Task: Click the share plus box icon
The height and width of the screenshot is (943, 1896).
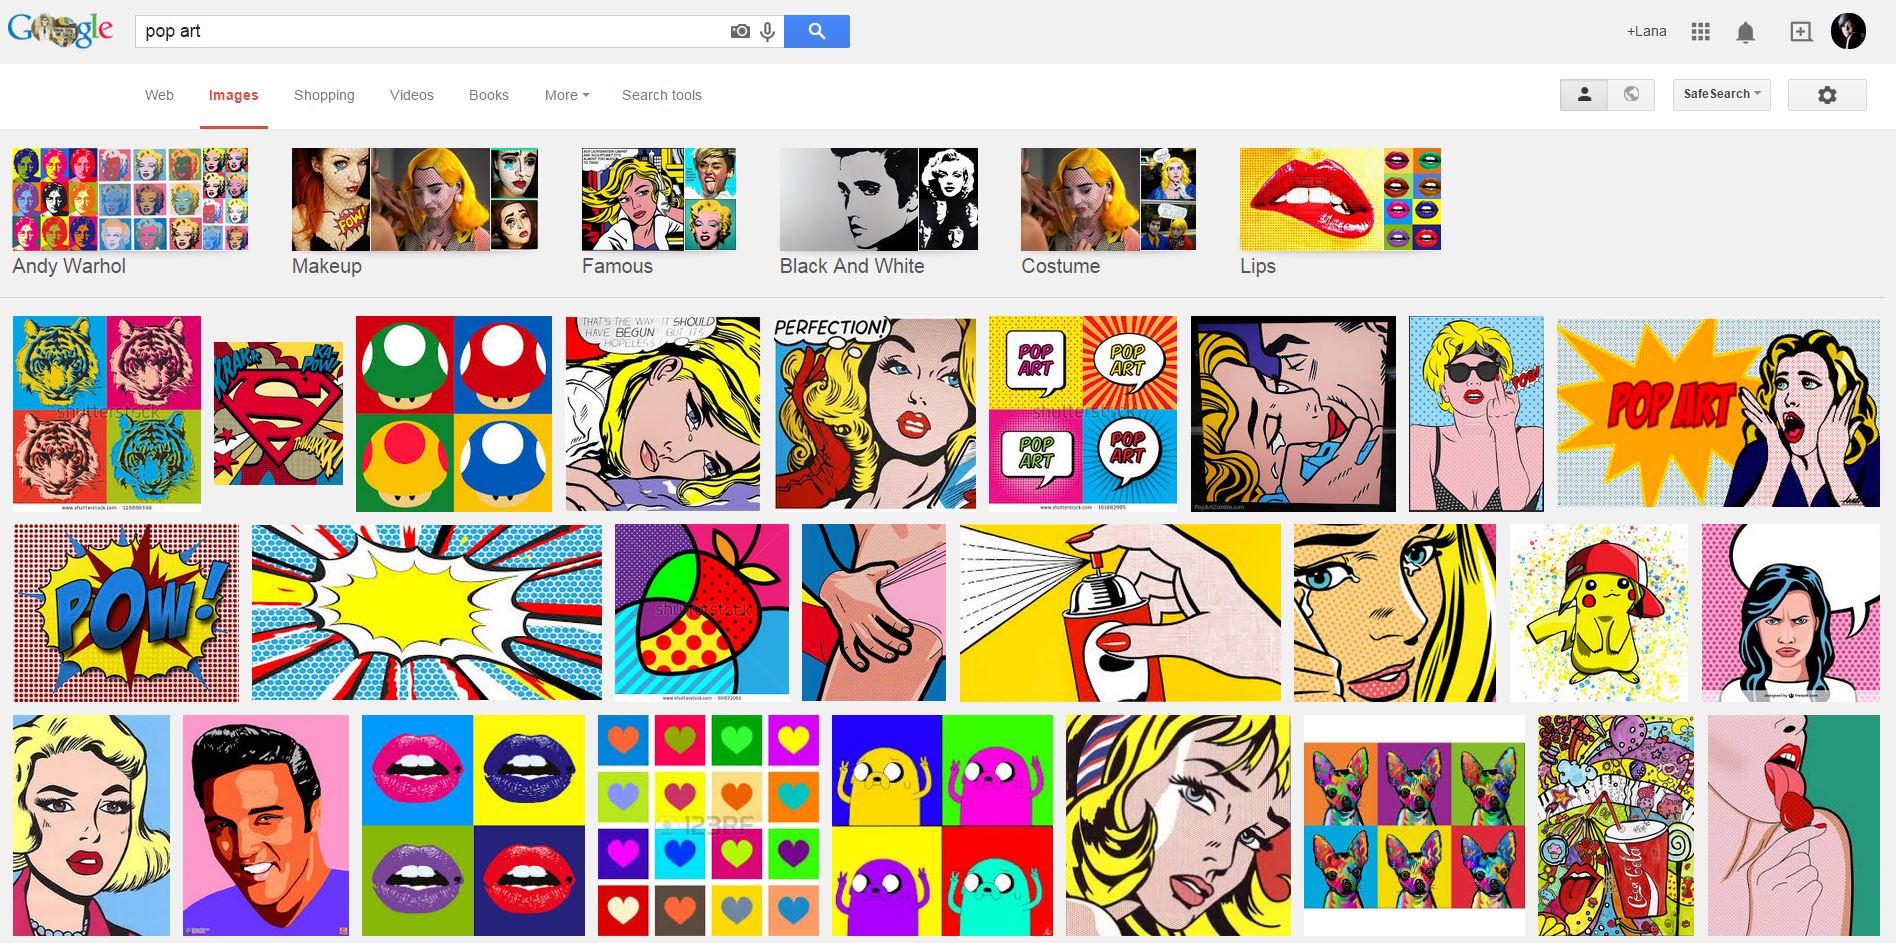Action: coord(1801,32)
